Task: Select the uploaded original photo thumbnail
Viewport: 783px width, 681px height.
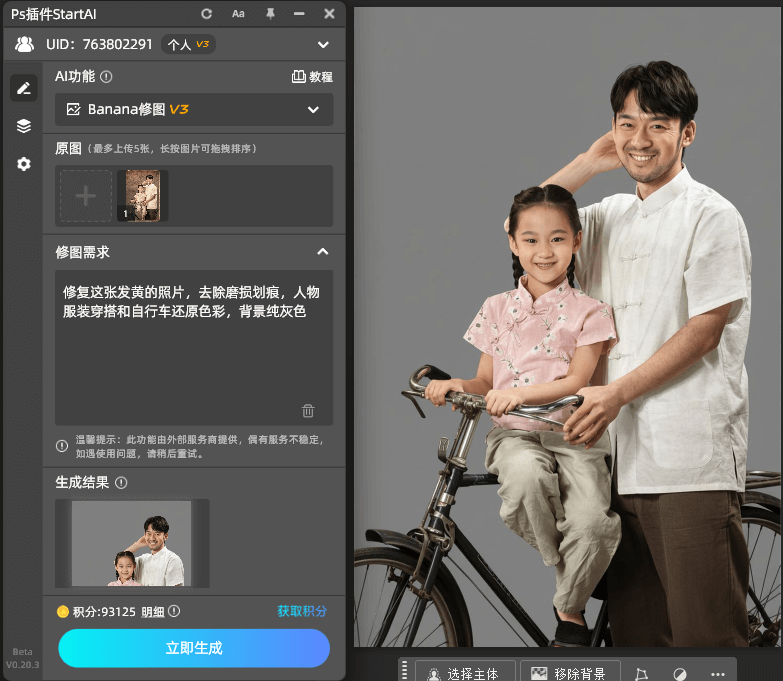Action: [142, 196]
